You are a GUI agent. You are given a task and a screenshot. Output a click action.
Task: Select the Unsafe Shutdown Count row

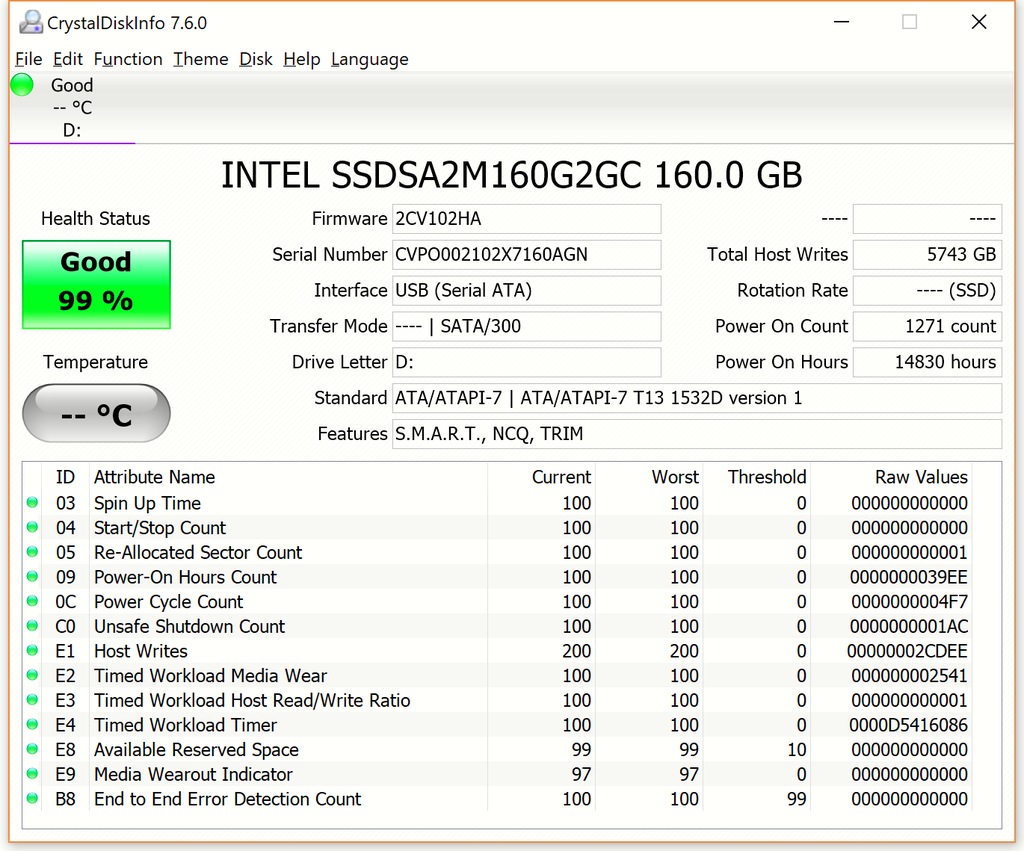498,626
